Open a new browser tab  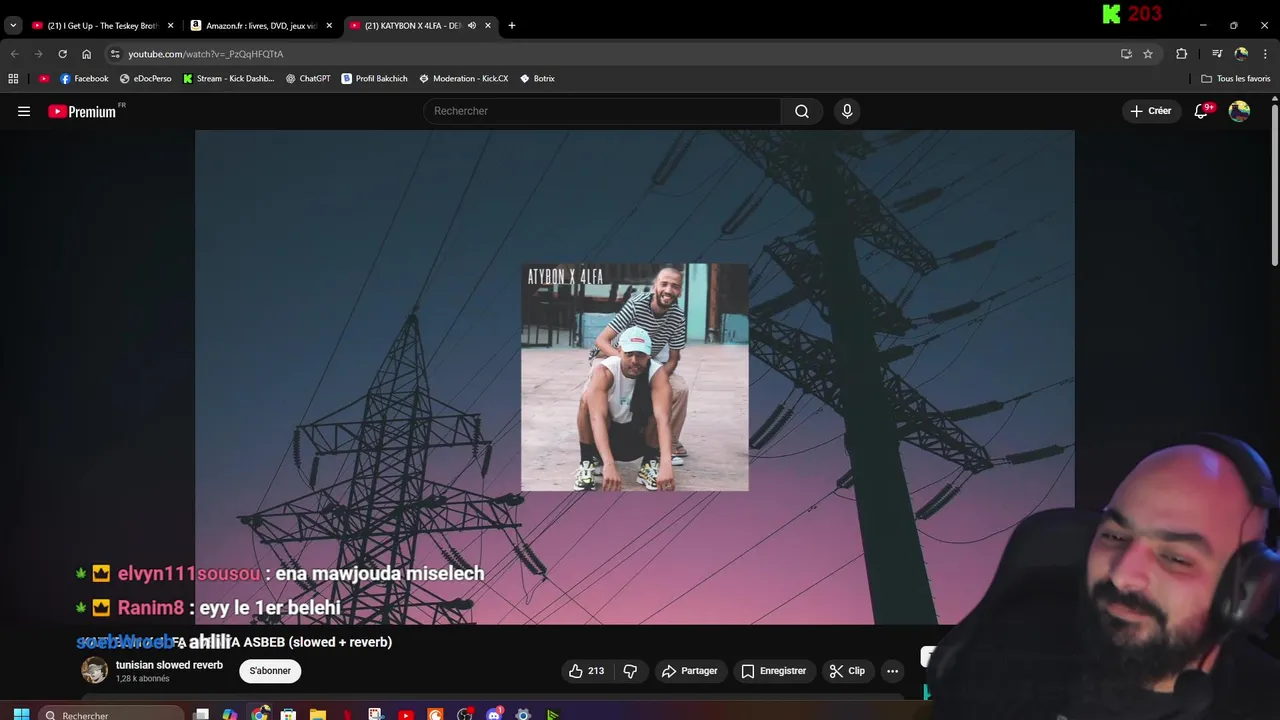(512, 25)
